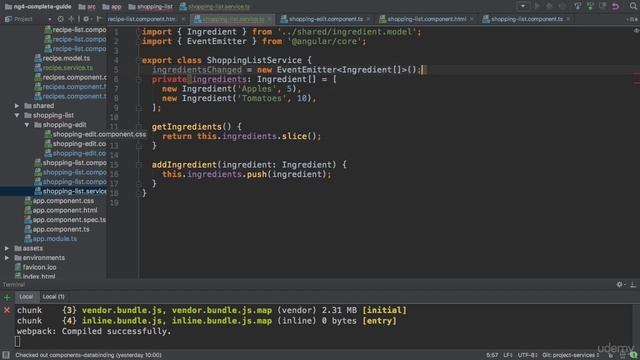Switch to shopping-list.component.html tab
This screenshot has height=360, width=640.
click(427, 19)
